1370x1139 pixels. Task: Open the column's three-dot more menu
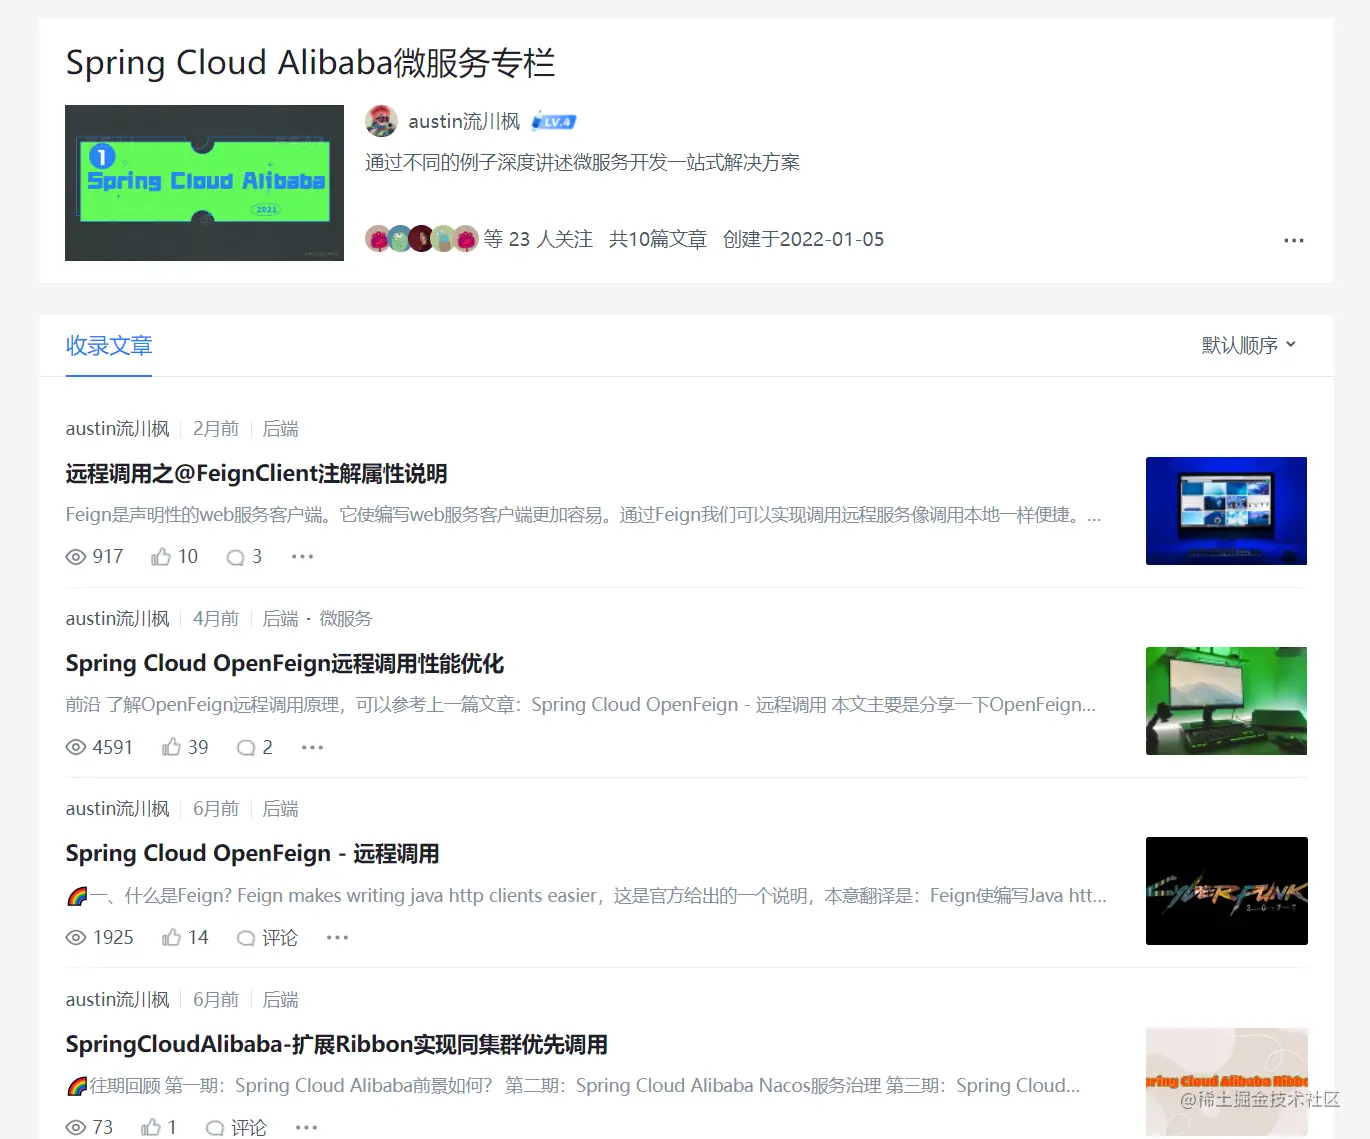pyautogui.click(x=1294, y=240)
